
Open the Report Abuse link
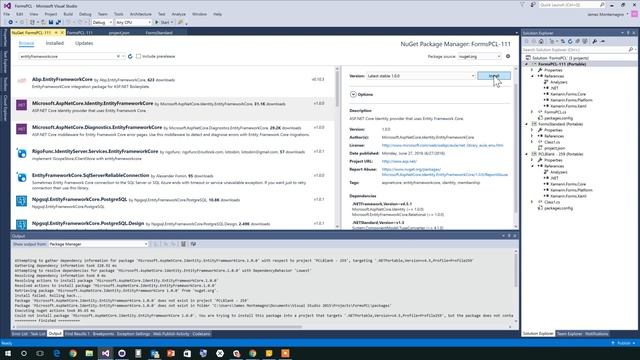[444, 172]
